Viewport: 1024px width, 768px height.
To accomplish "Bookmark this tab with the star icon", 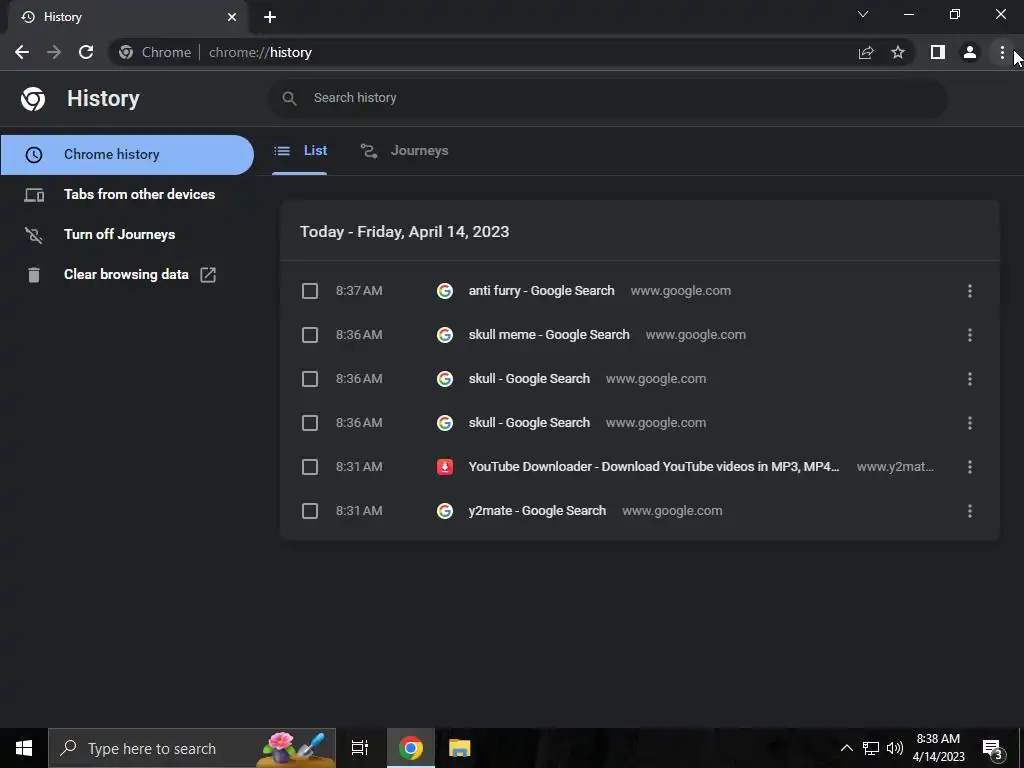I will 898,52.
